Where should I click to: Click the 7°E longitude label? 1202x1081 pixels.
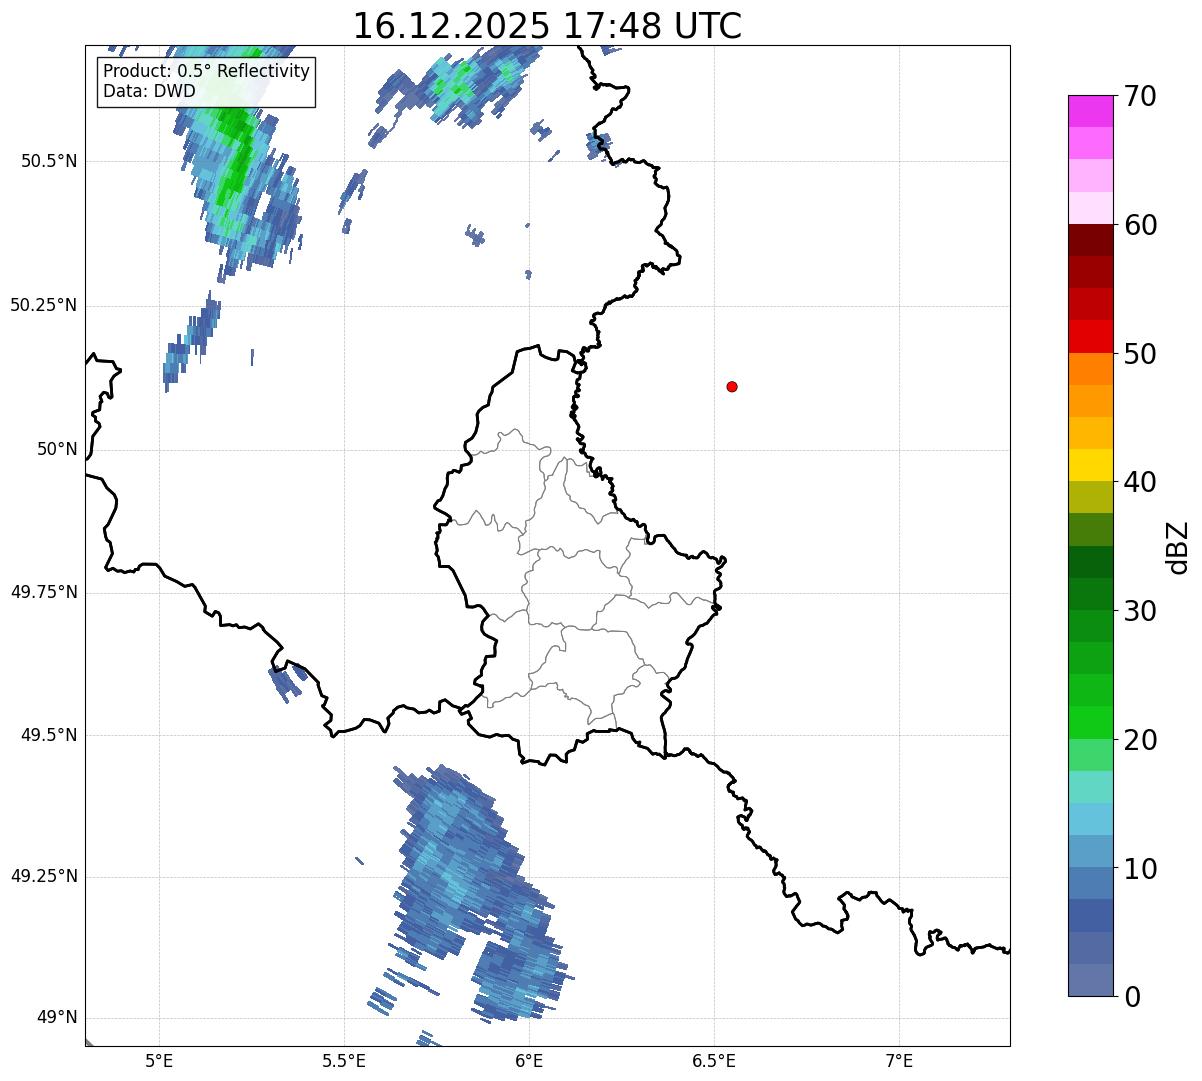click(899, 1060)
